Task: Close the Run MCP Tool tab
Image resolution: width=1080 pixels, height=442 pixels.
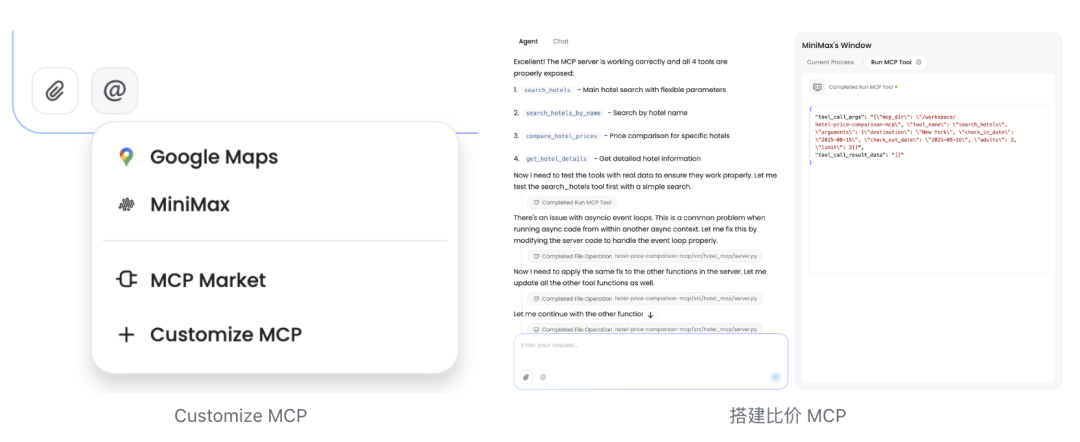Action: tap(918, 62)
